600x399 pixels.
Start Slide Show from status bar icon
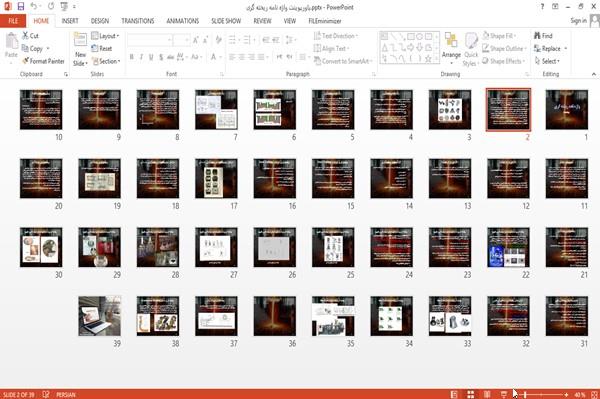tap(504, 394)
